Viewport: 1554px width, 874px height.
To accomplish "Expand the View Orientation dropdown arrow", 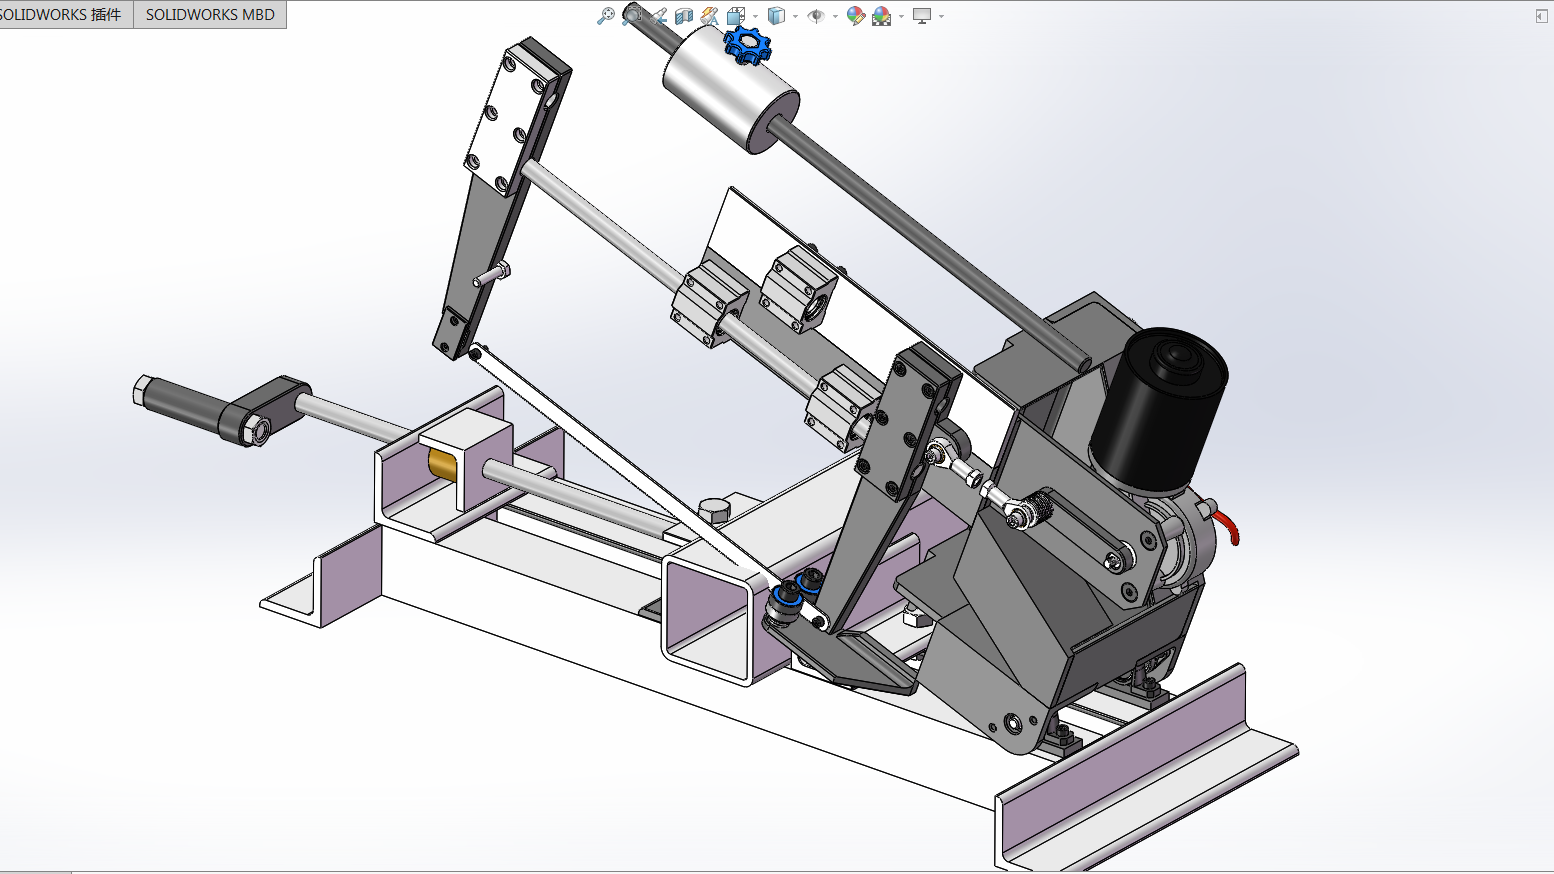I will pyautogui.click(x=755, y=16).
